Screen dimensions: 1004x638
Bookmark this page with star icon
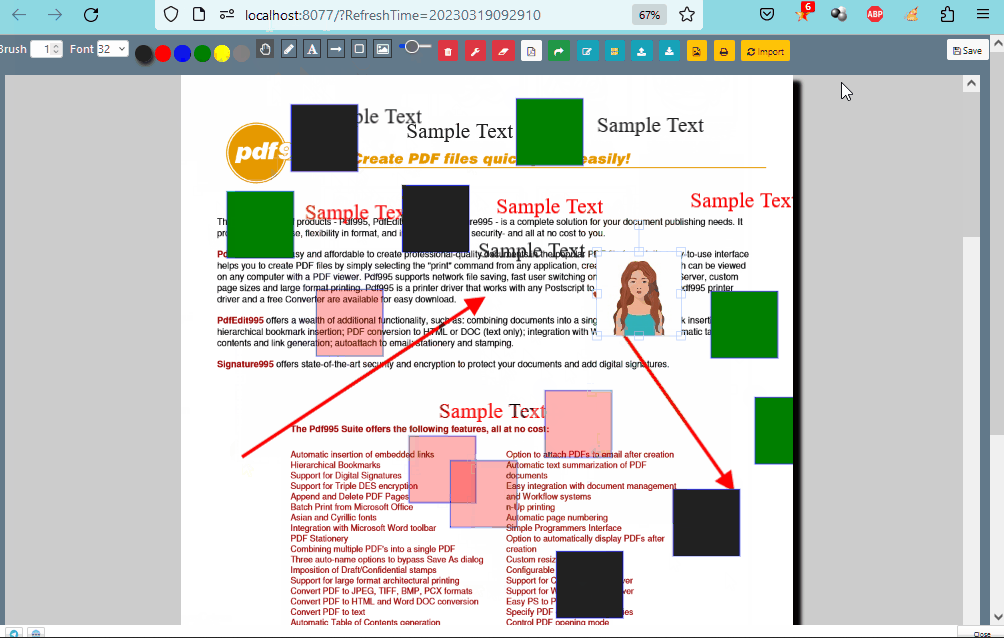click(x=687, y=15)
